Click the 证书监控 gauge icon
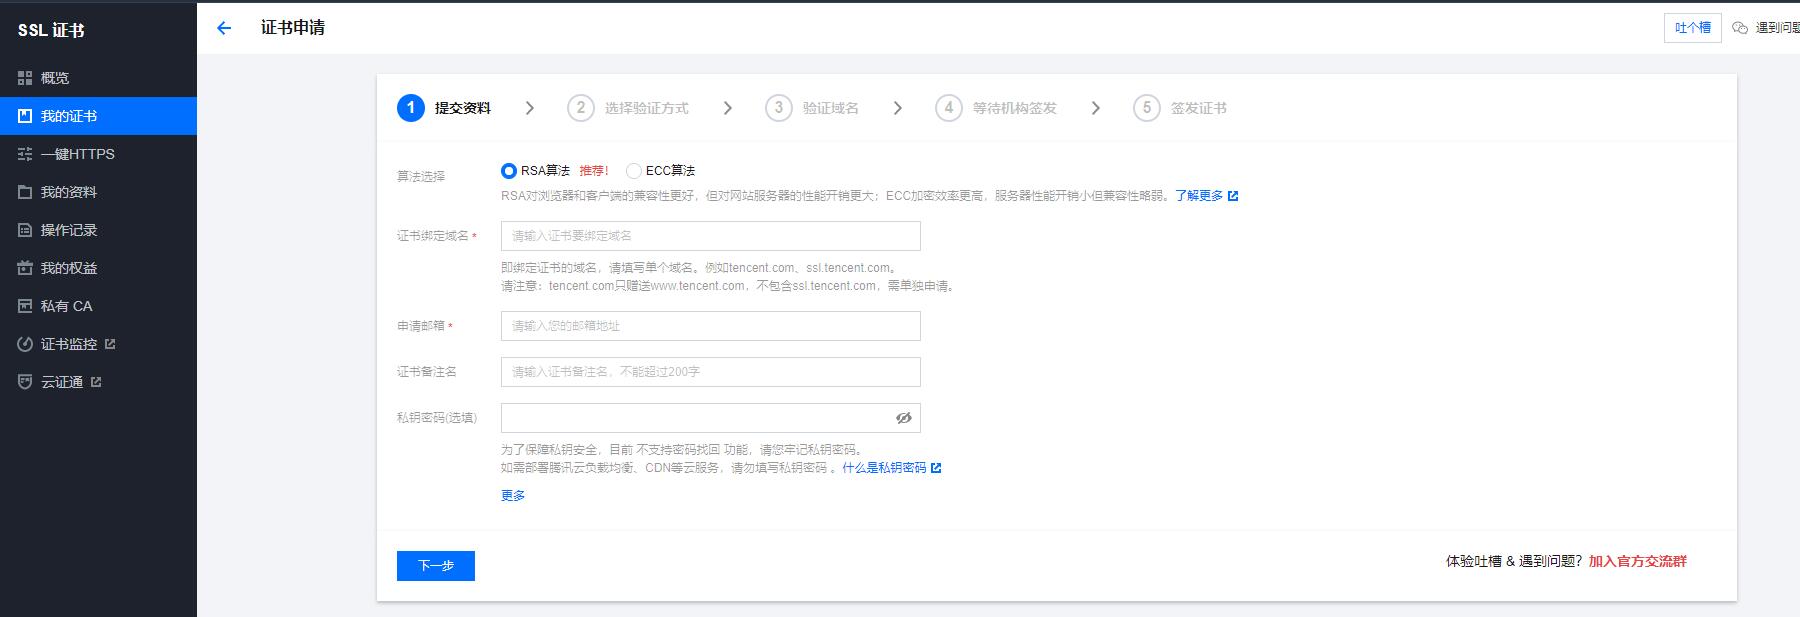 point(25,344)
